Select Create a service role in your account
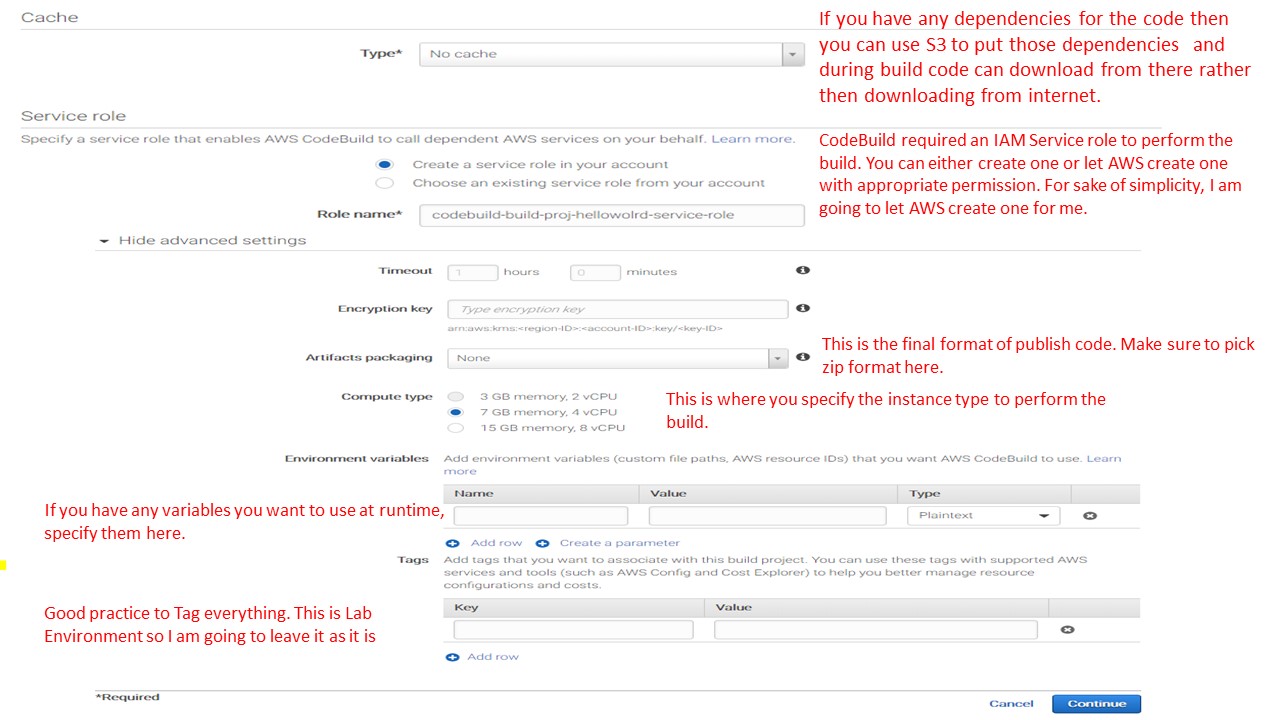 (385, 164)
